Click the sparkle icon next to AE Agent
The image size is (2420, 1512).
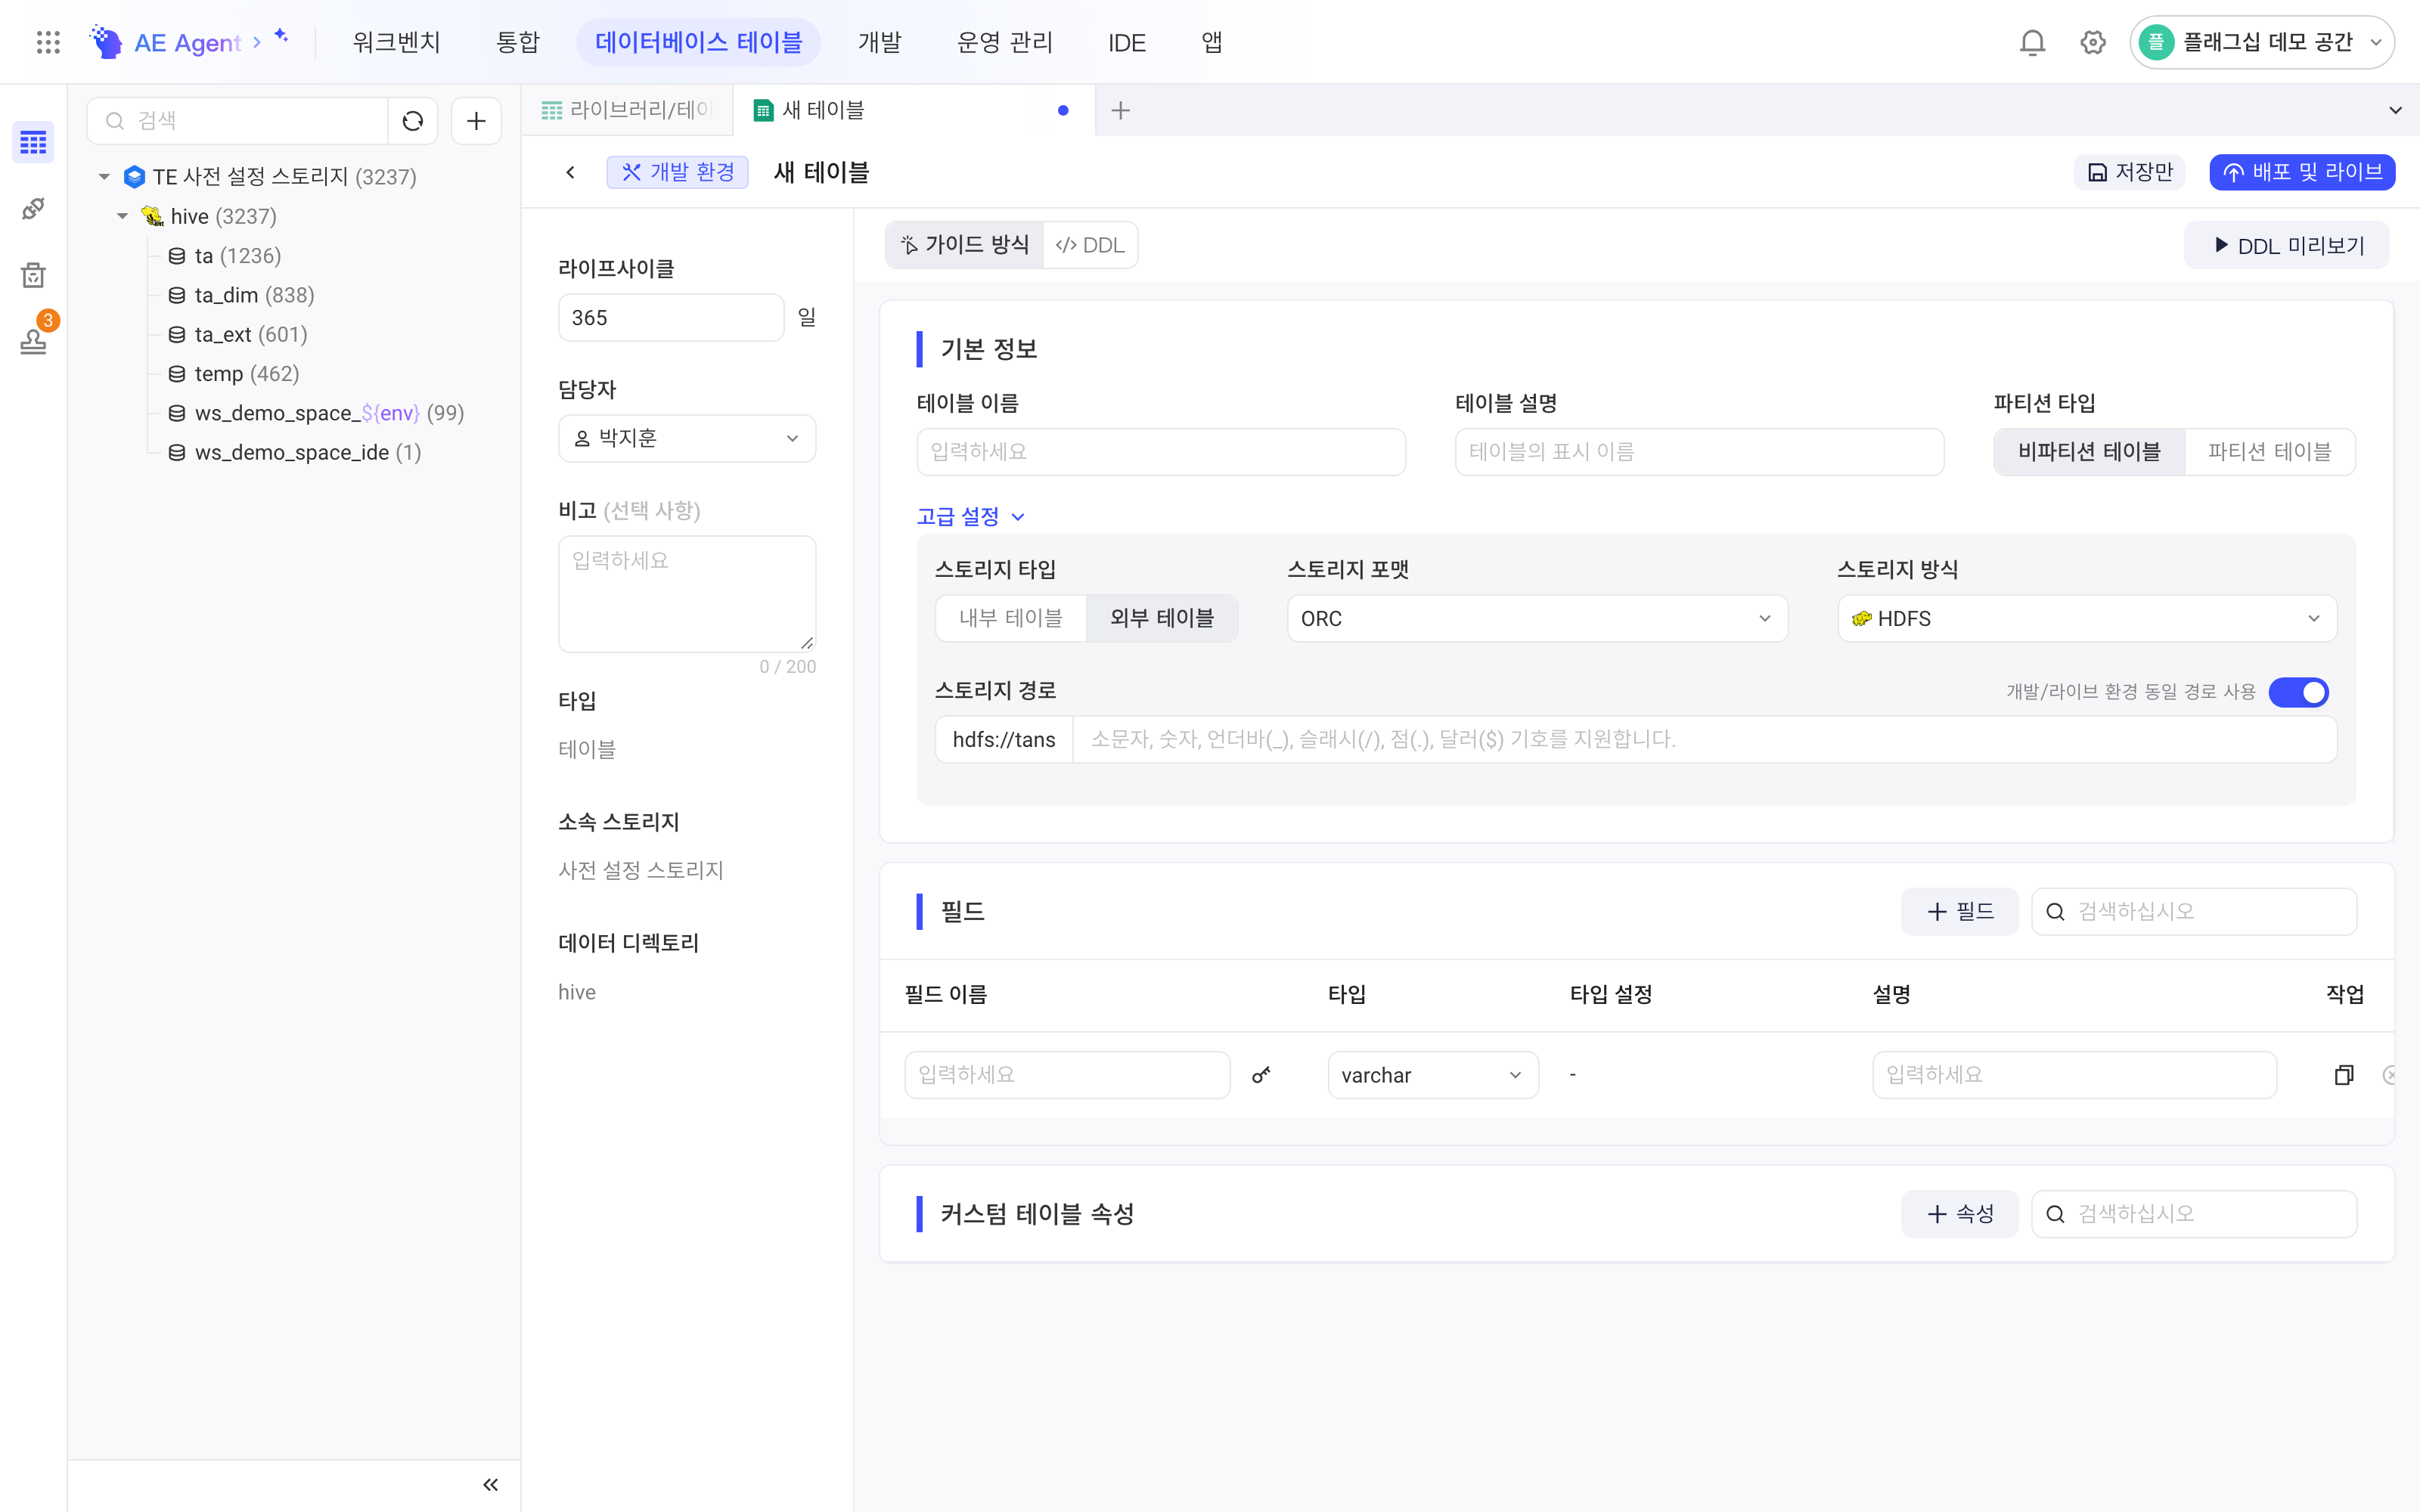pos(282,36)
